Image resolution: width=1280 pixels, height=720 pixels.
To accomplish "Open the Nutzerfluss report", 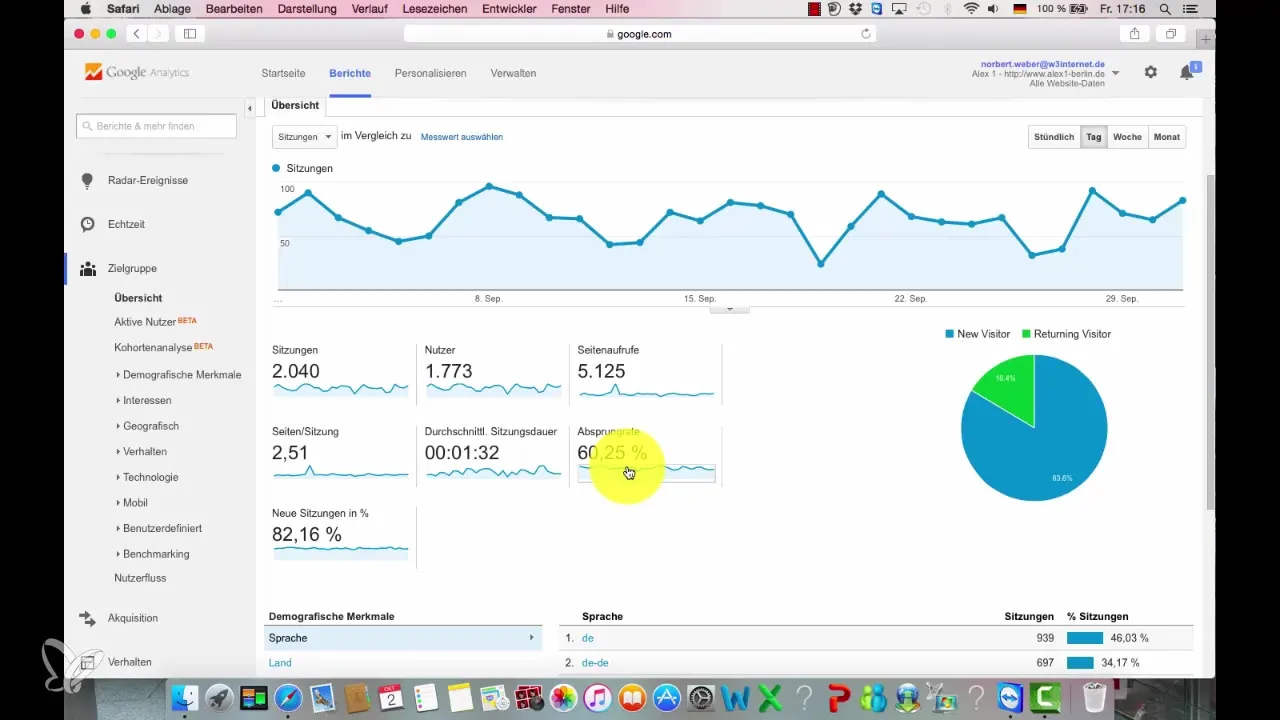I will 141,578.
